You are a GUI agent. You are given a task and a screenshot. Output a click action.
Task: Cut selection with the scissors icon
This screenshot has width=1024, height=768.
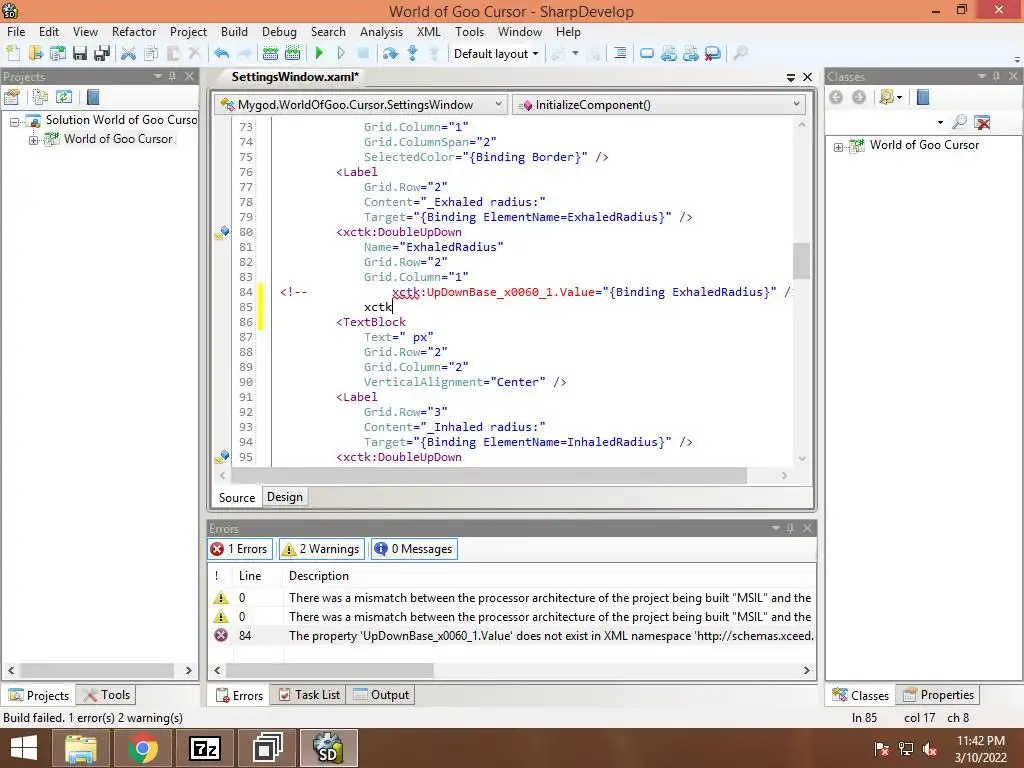tap(129, 54)
